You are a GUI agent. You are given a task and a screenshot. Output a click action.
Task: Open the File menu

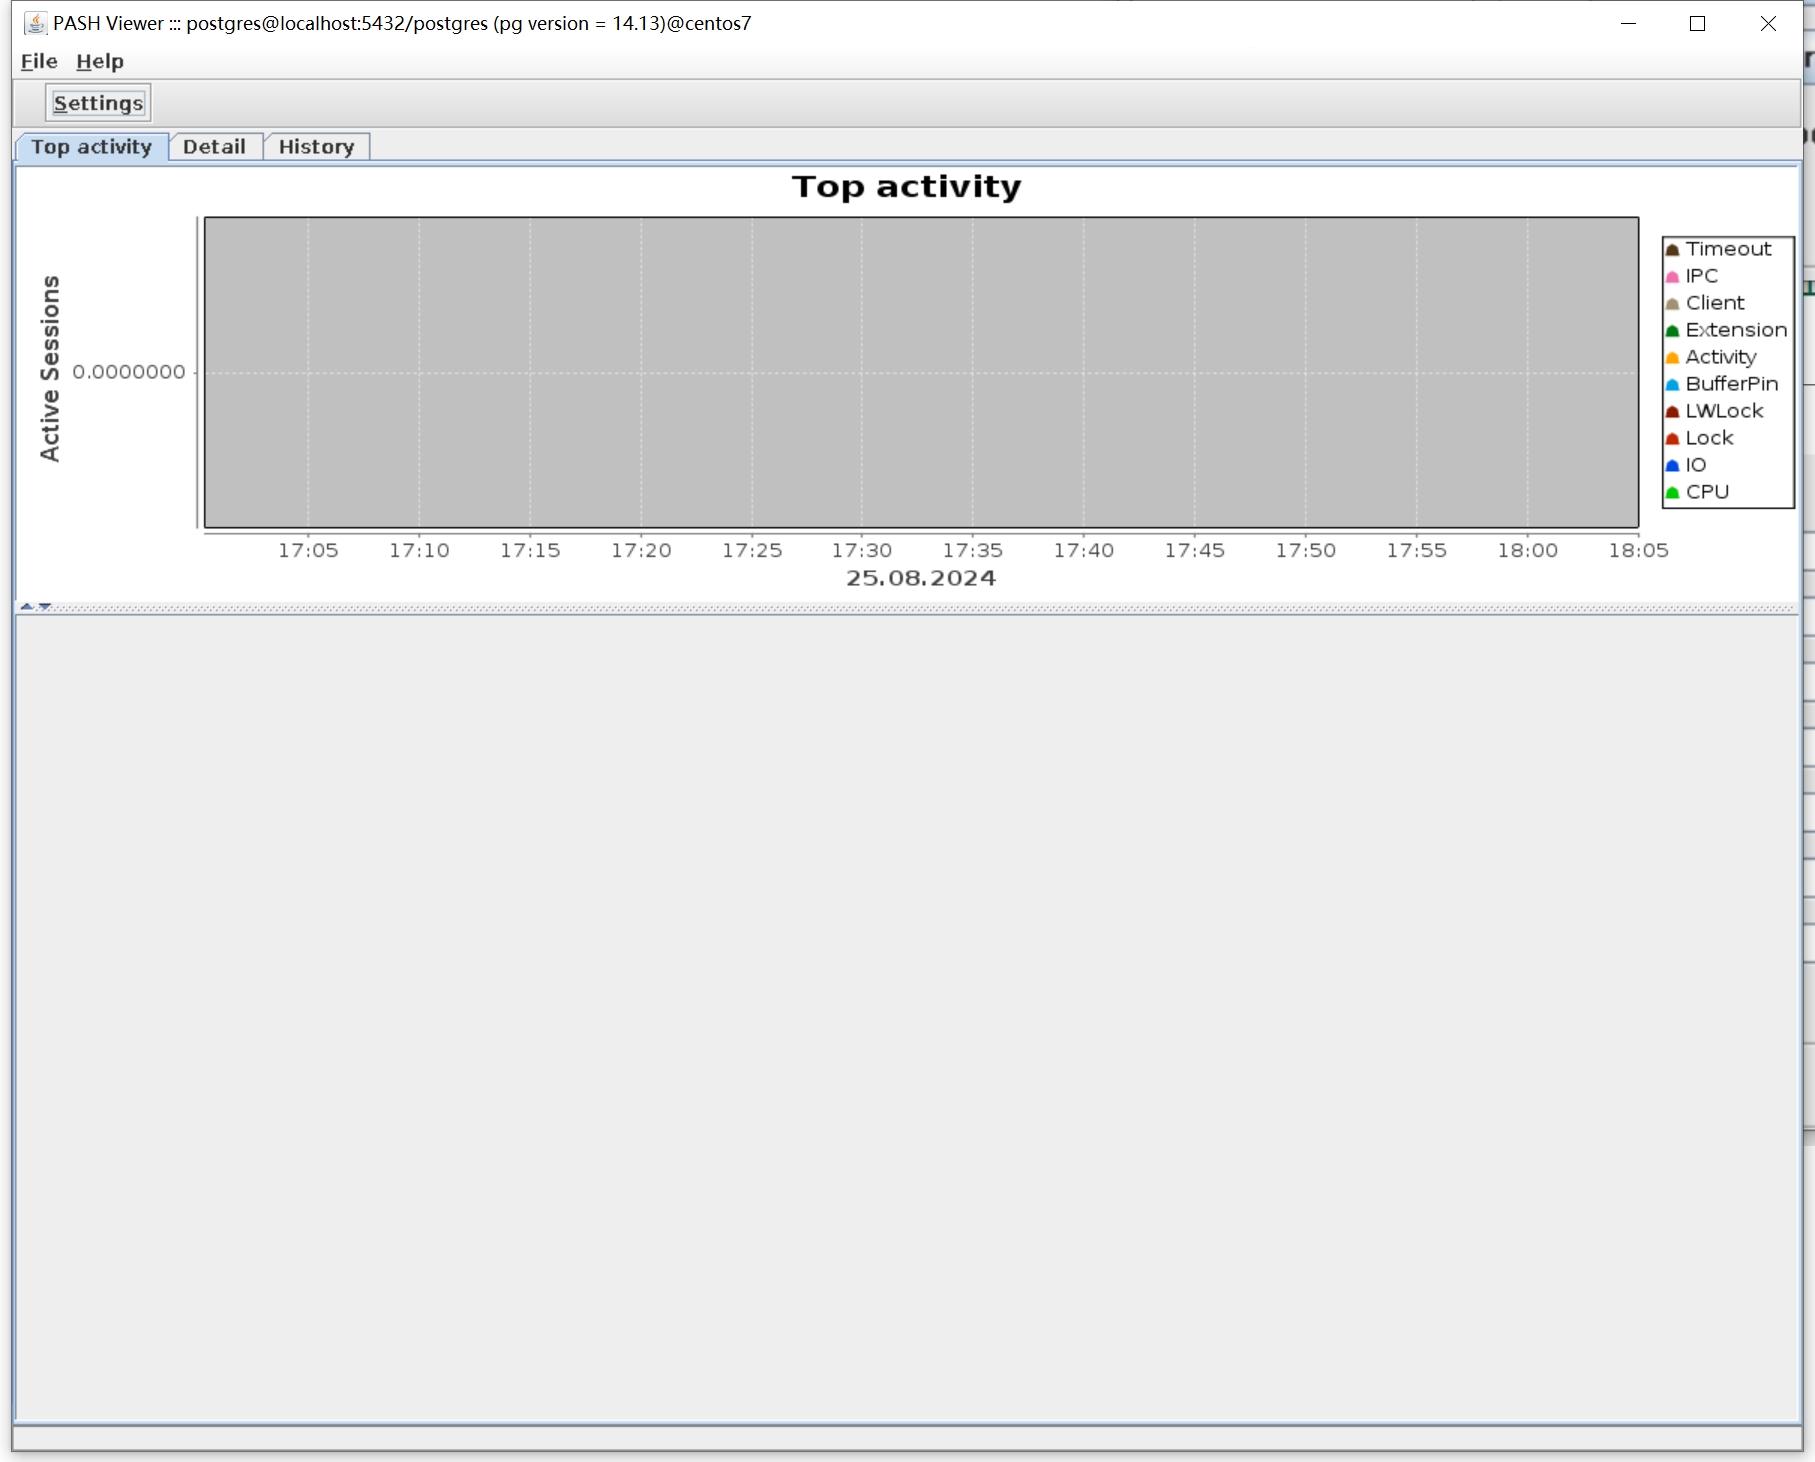39,61
